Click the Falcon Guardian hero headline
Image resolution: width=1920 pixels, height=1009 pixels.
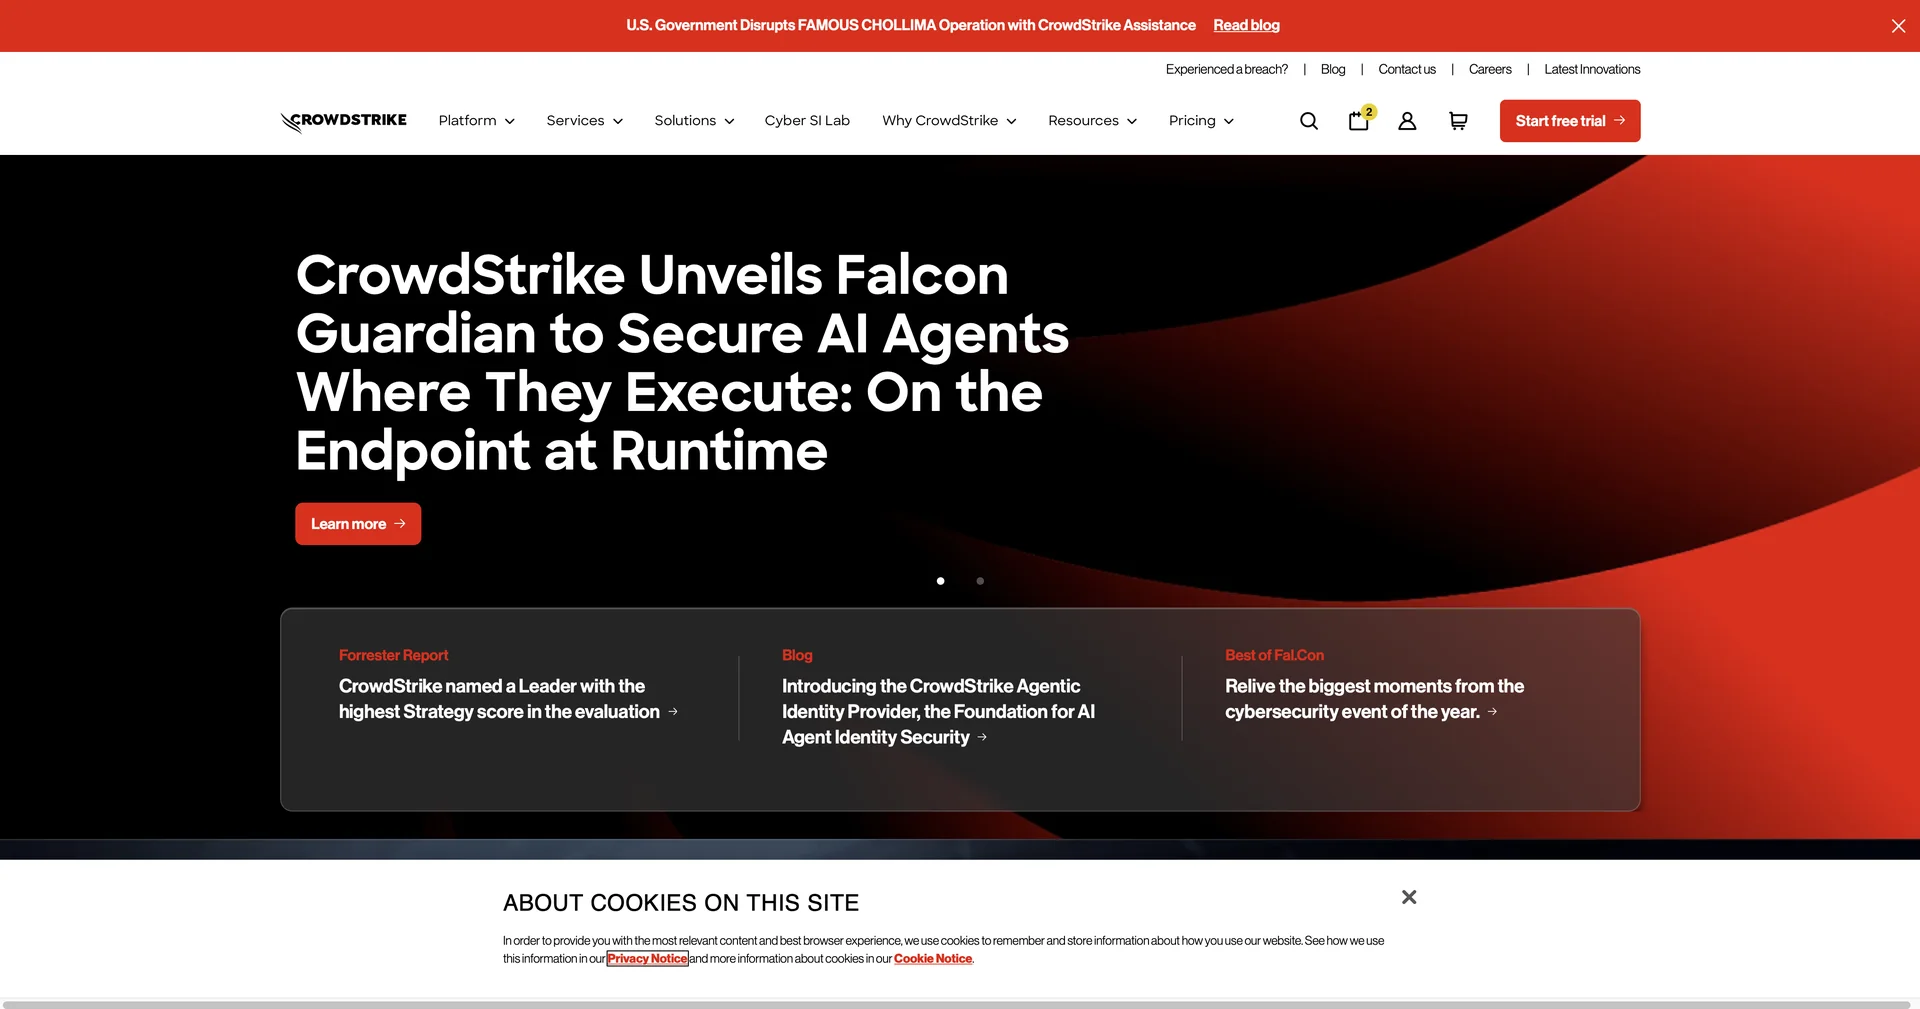coord(682,362)
